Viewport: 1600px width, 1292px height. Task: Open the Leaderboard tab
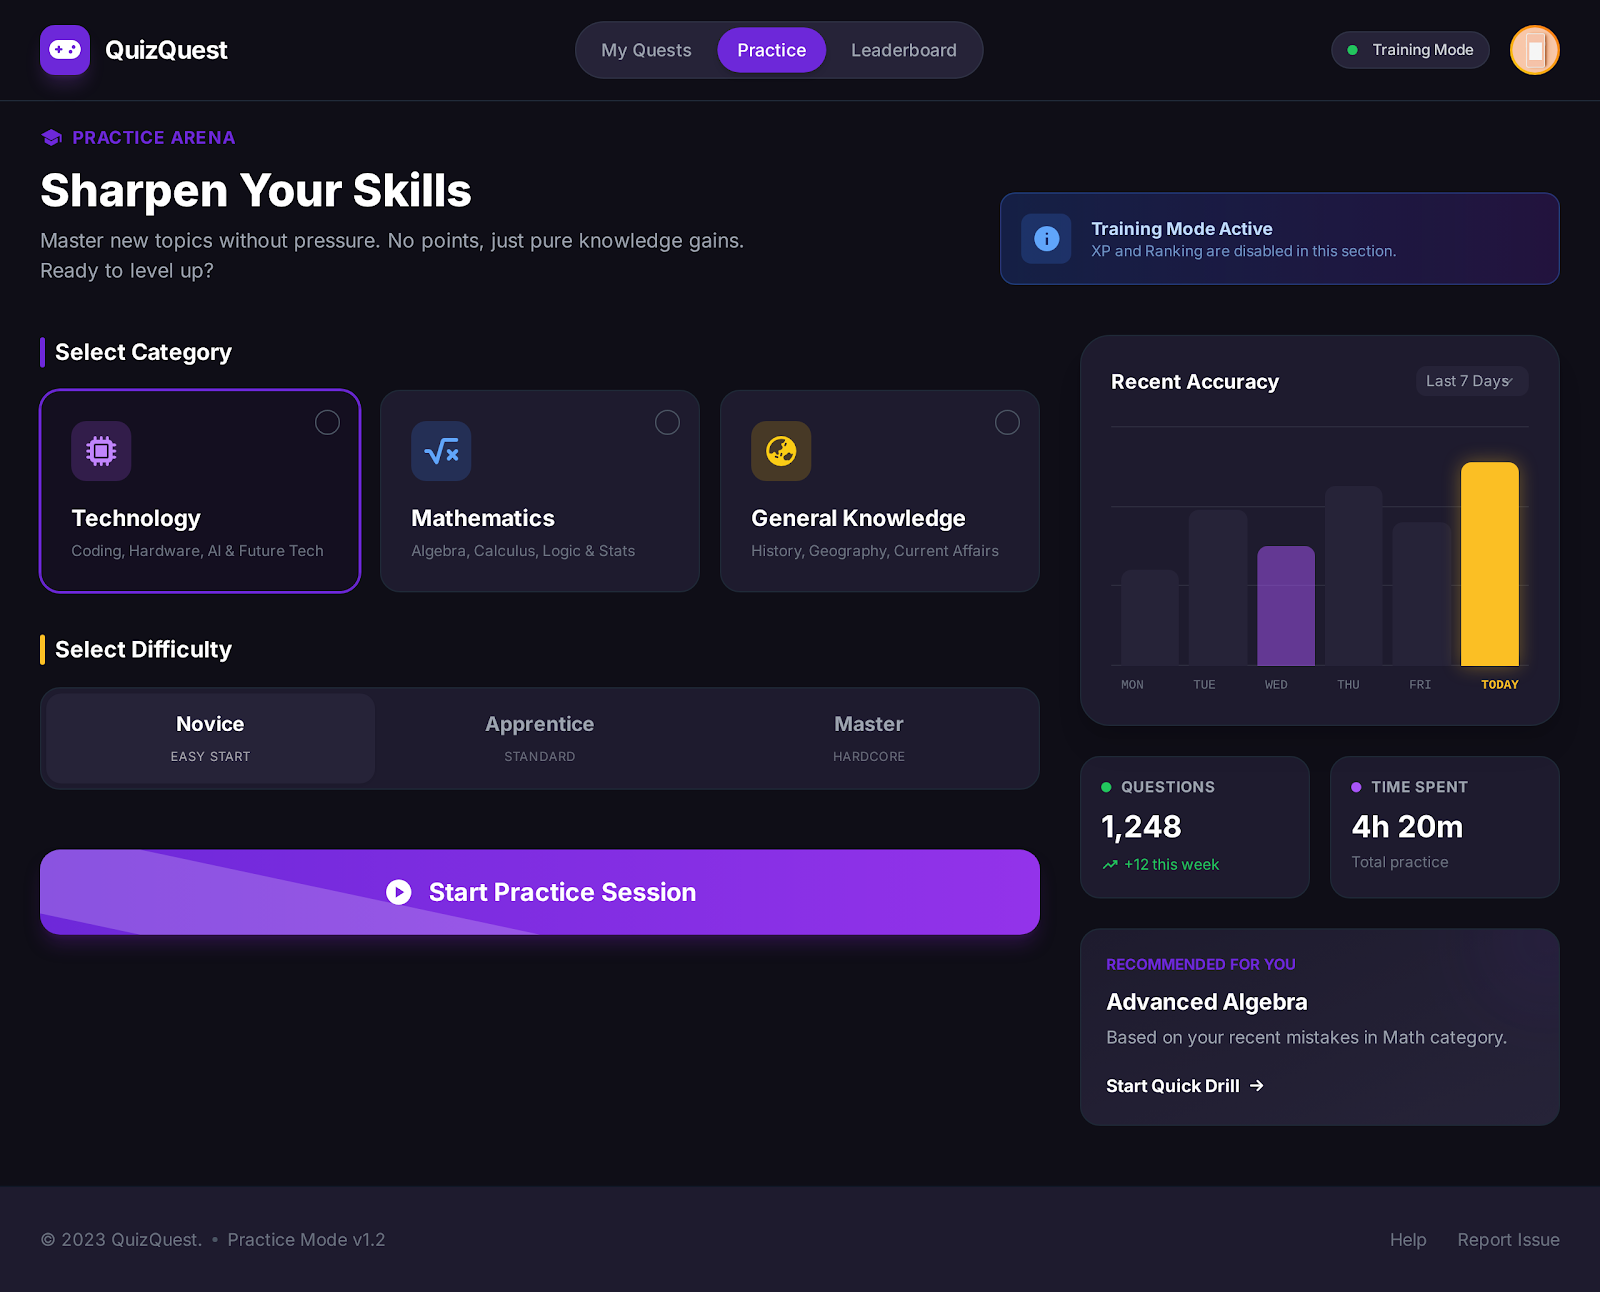point(903,50)
